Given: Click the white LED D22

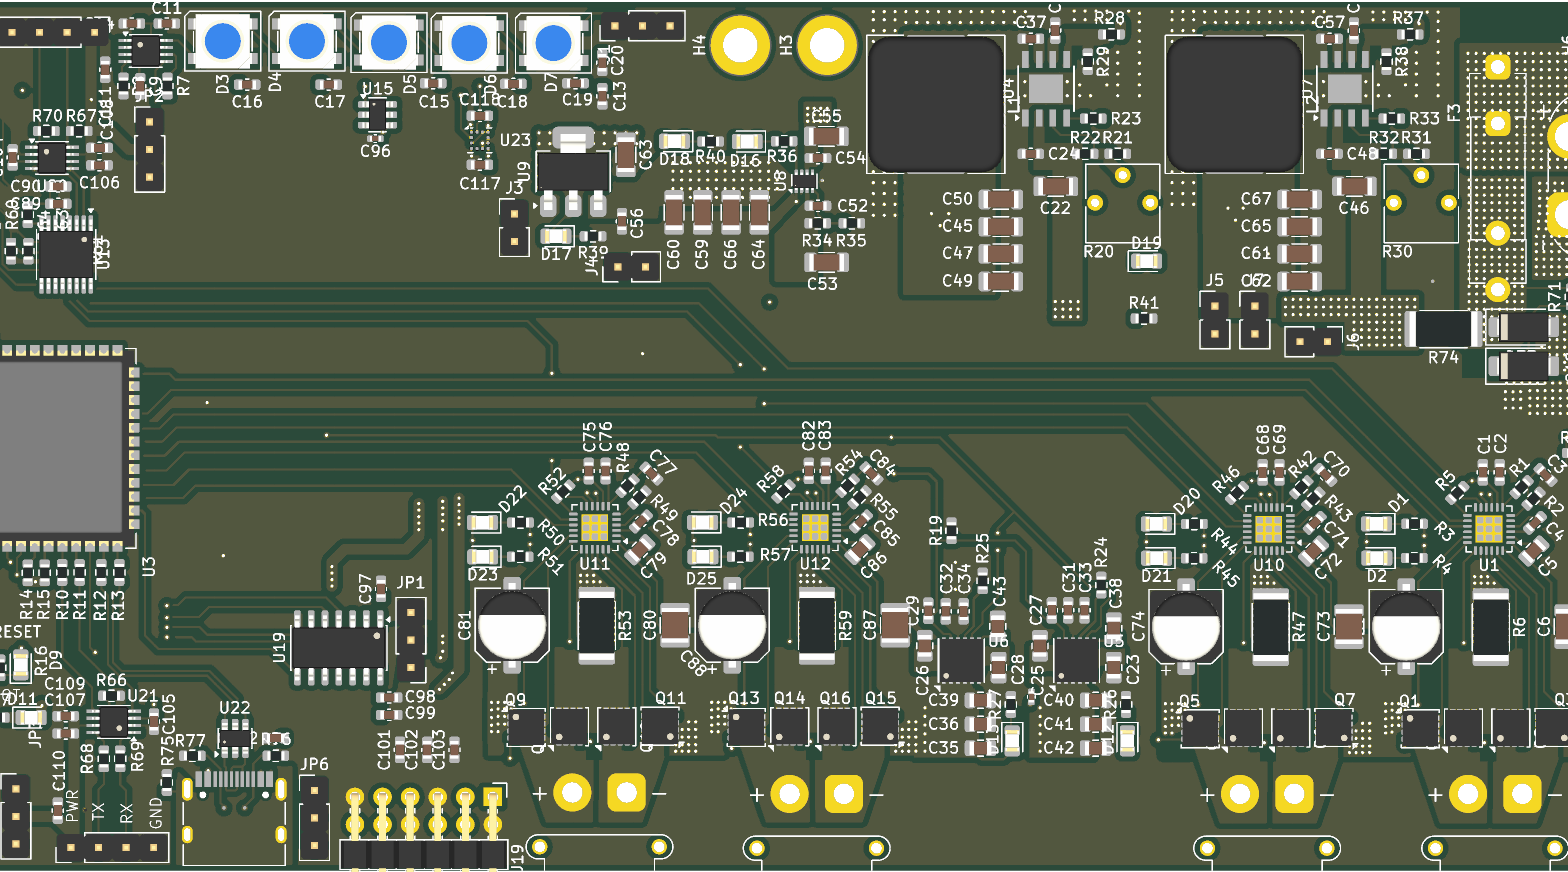Looking at the screenshot, I should 484,523.
